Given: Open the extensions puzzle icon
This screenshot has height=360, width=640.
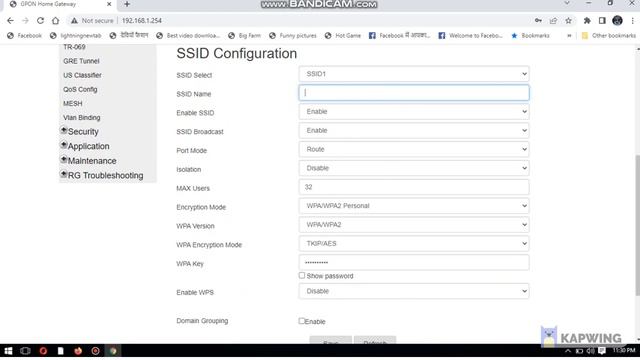Looking at the screenshot, I should point(587,20).
